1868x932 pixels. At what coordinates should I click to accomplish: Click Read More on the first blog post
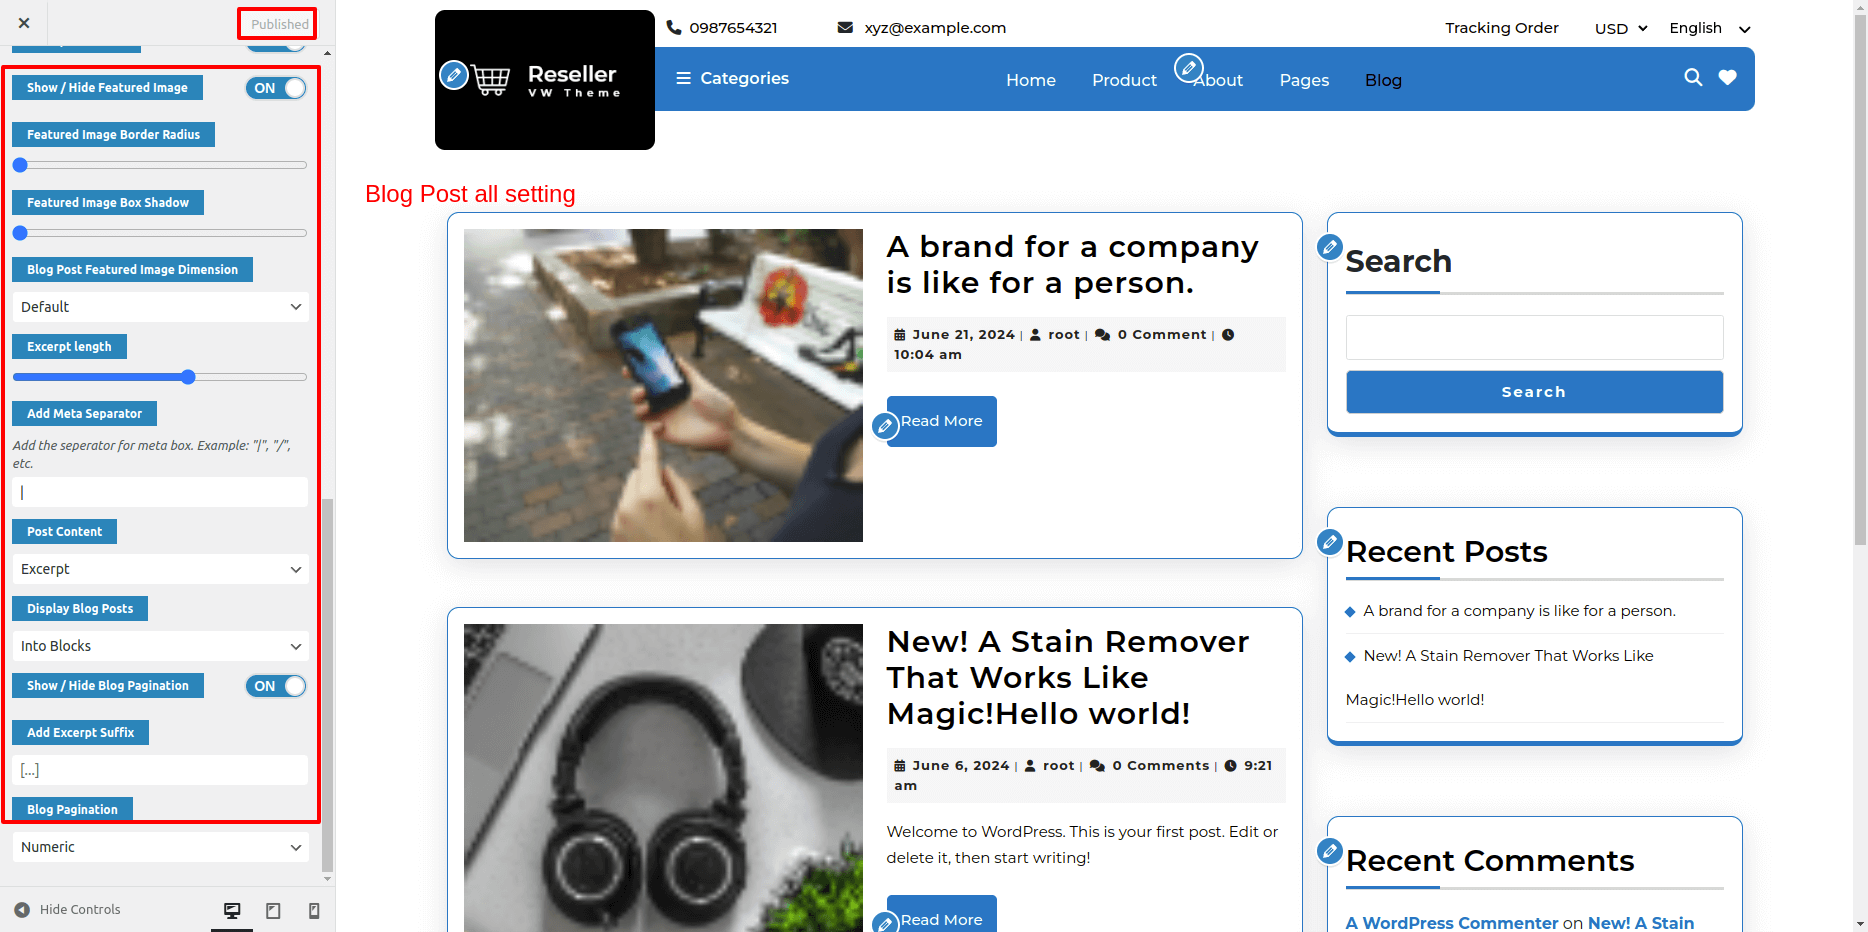pyautogui.click(x=942, y=421)
